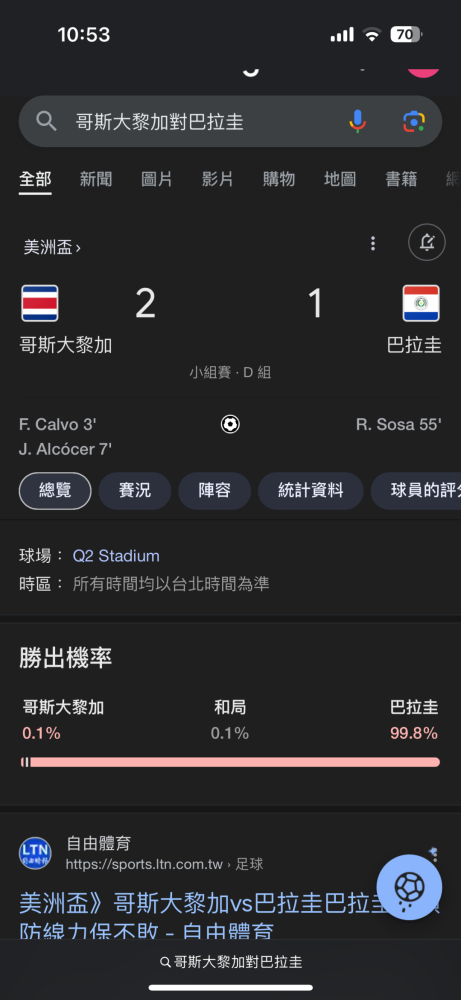Tap the floating soccer ball button
Screen dimensions: 461x1000
[x=409, y=887]
